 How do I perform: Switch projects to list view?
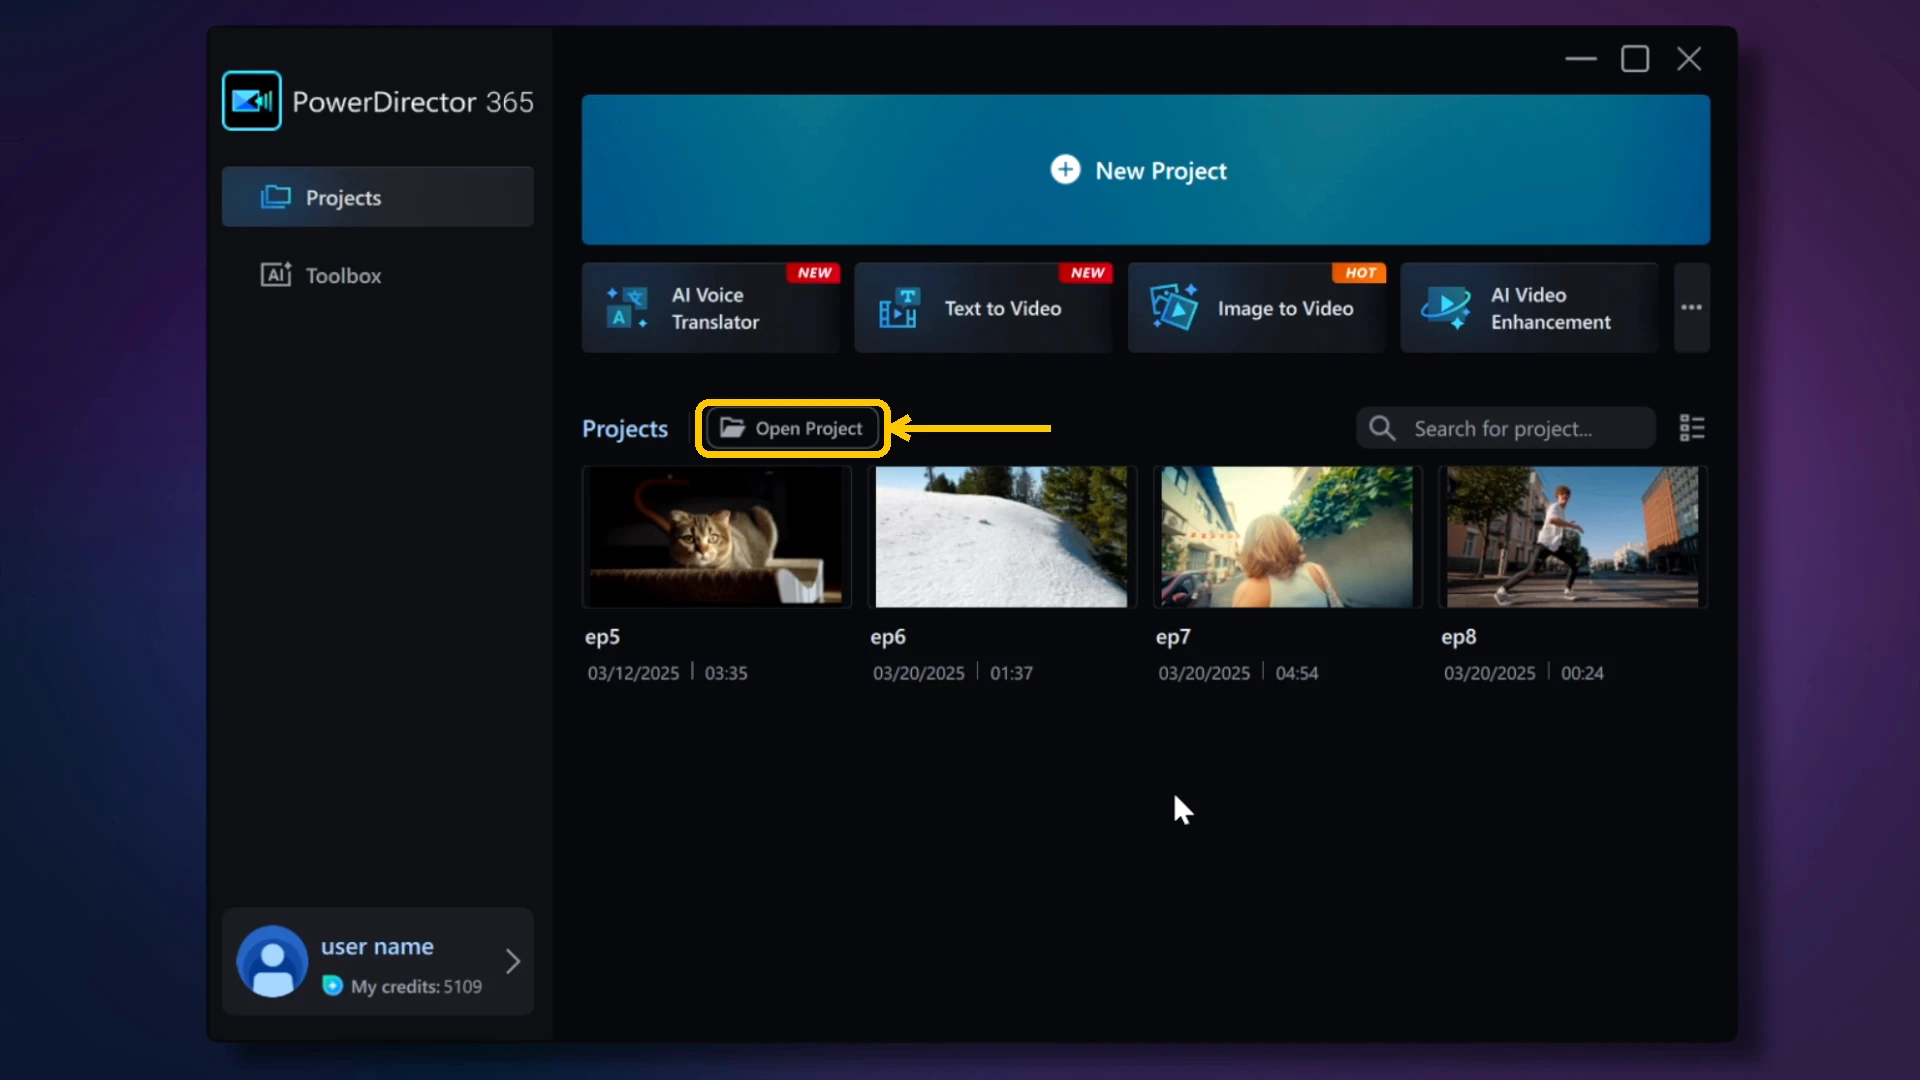(1691, 428)
